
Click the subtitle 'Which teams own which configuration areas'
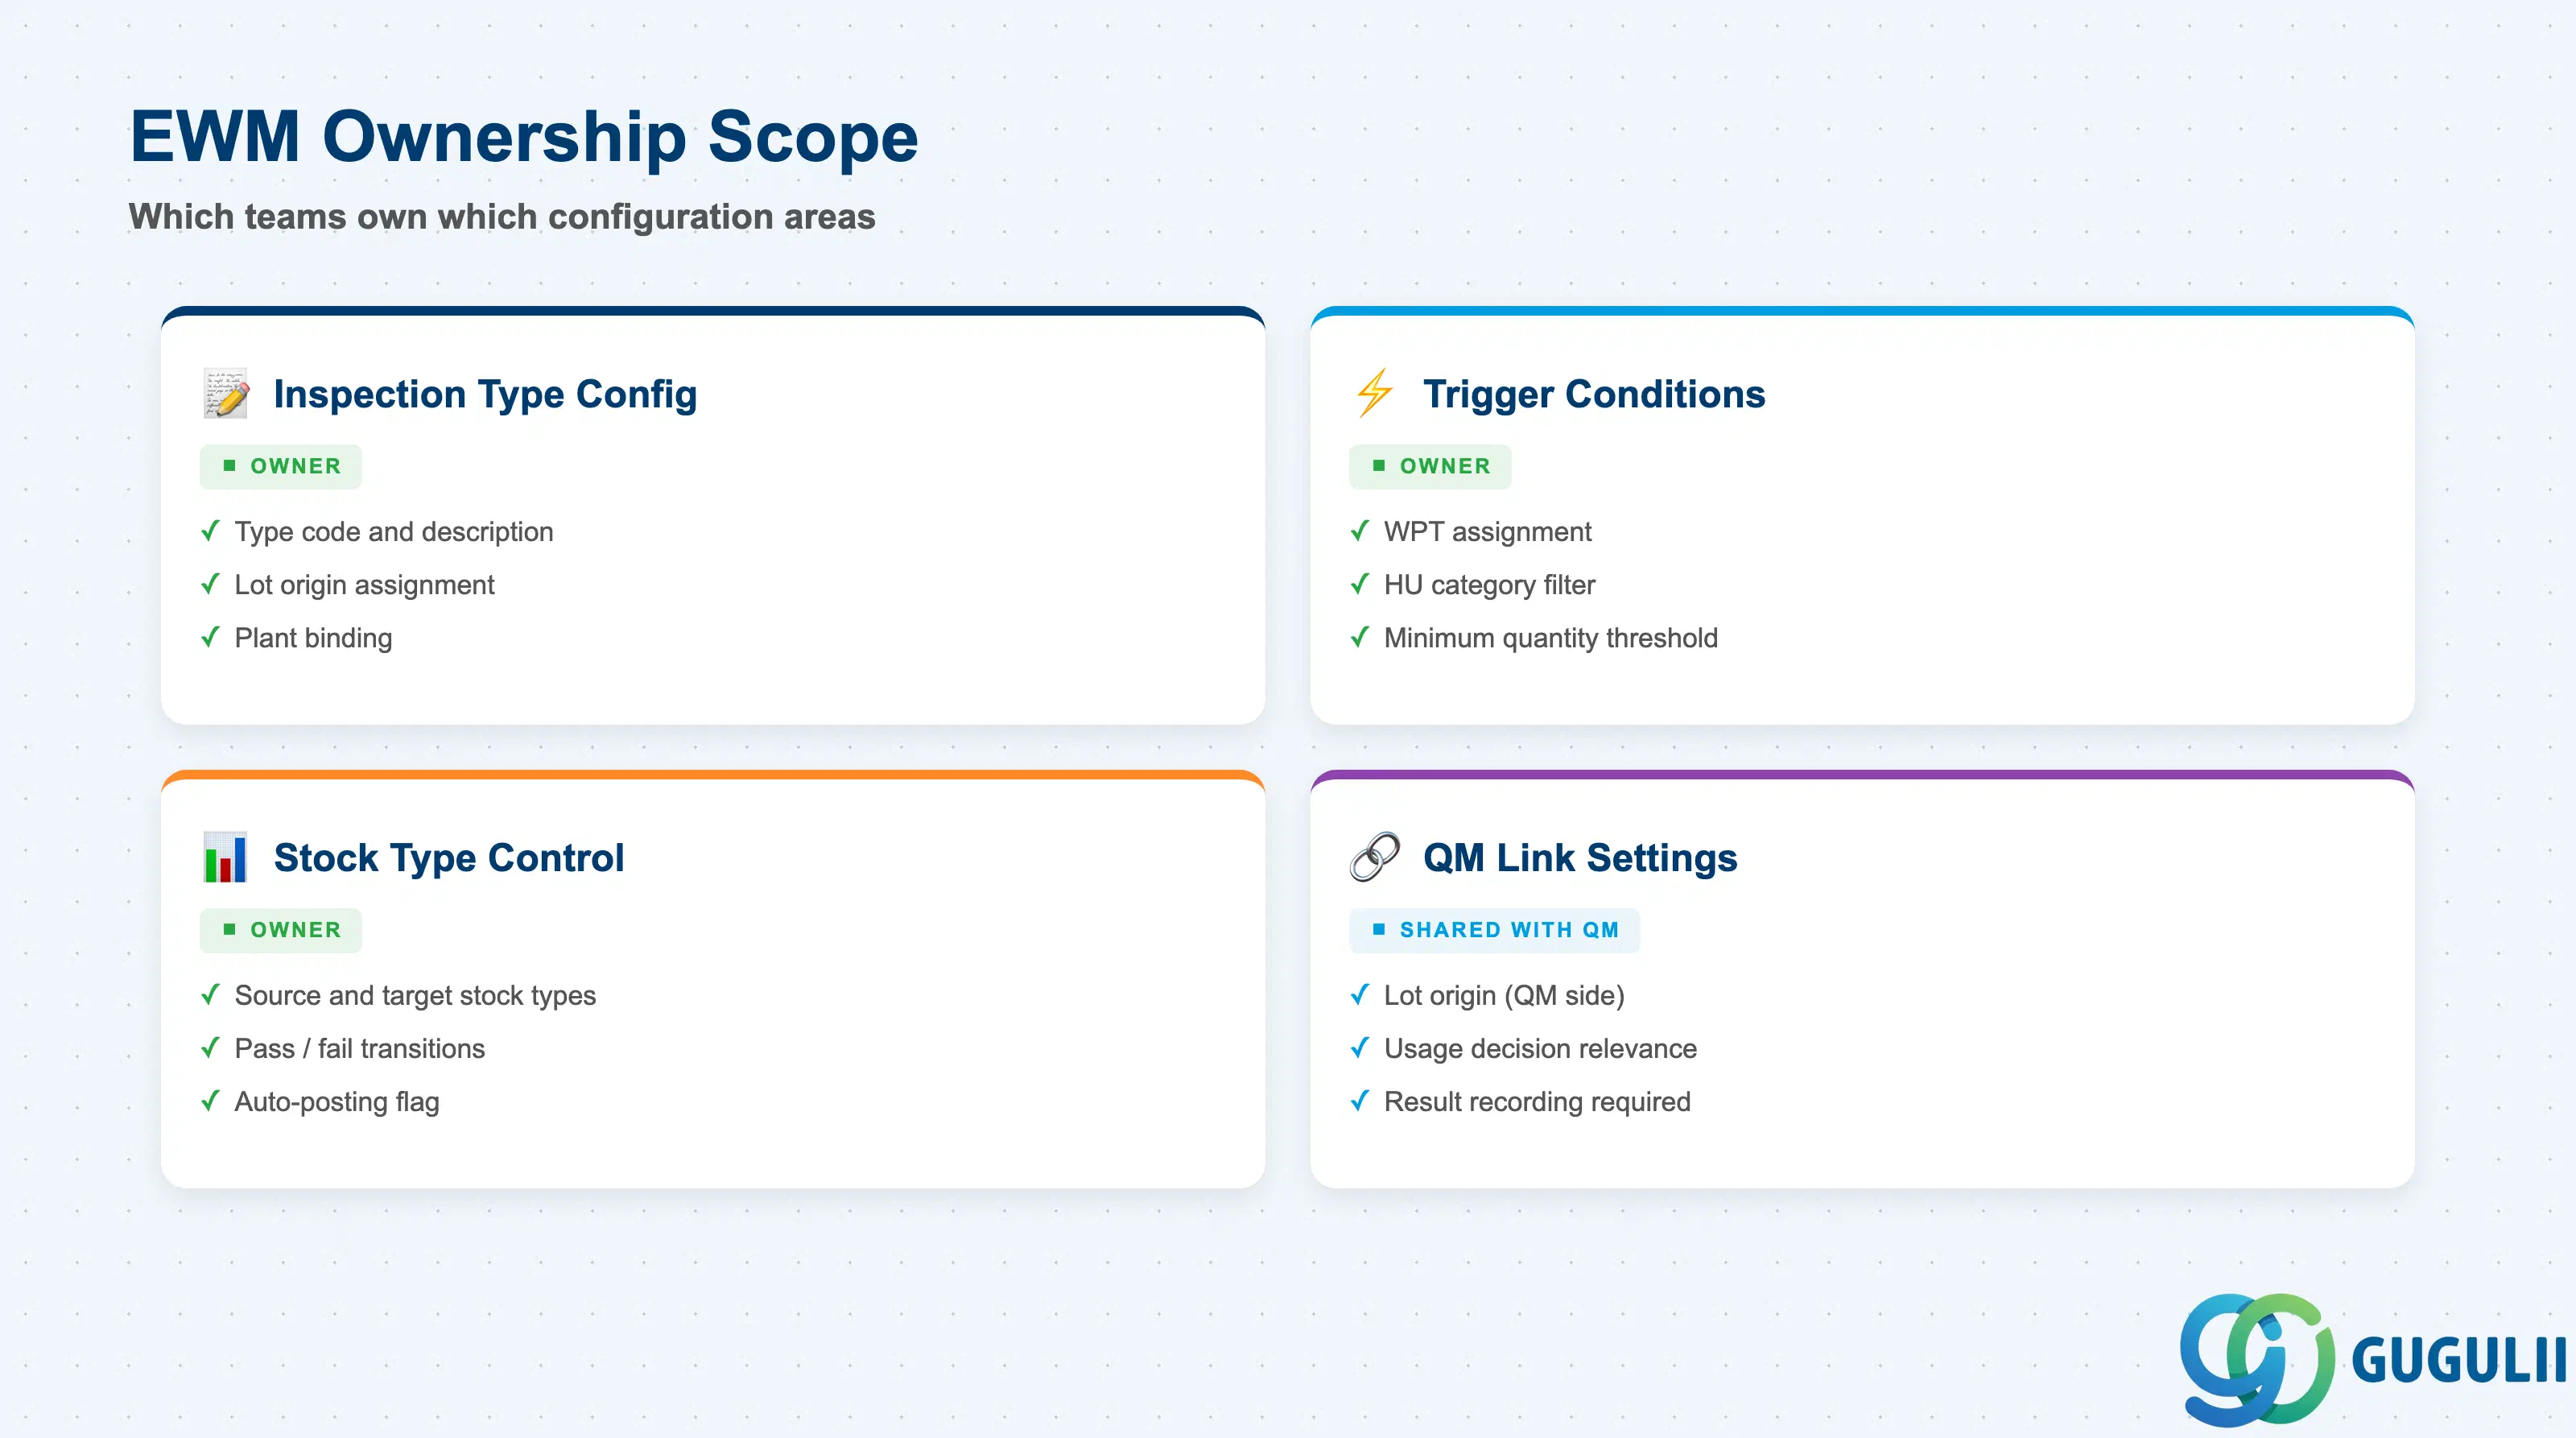click(x=502, y=216)
